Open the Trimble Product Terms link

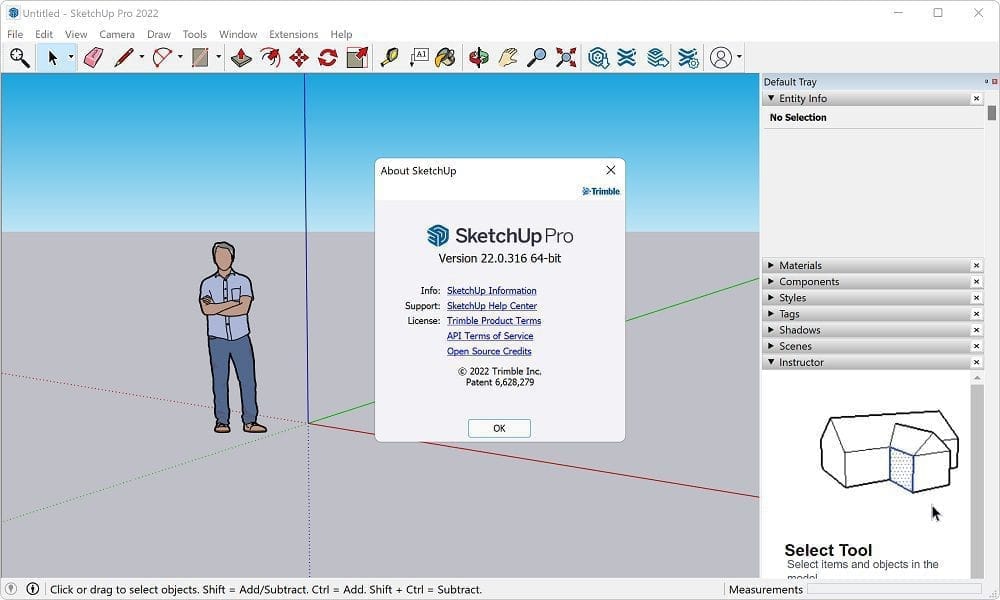tap(494, 321)
